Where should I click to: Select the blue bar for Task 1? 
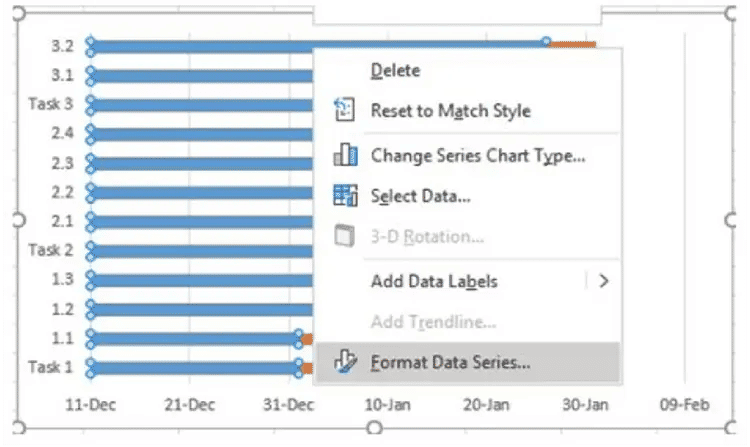(x=195, y=368)
